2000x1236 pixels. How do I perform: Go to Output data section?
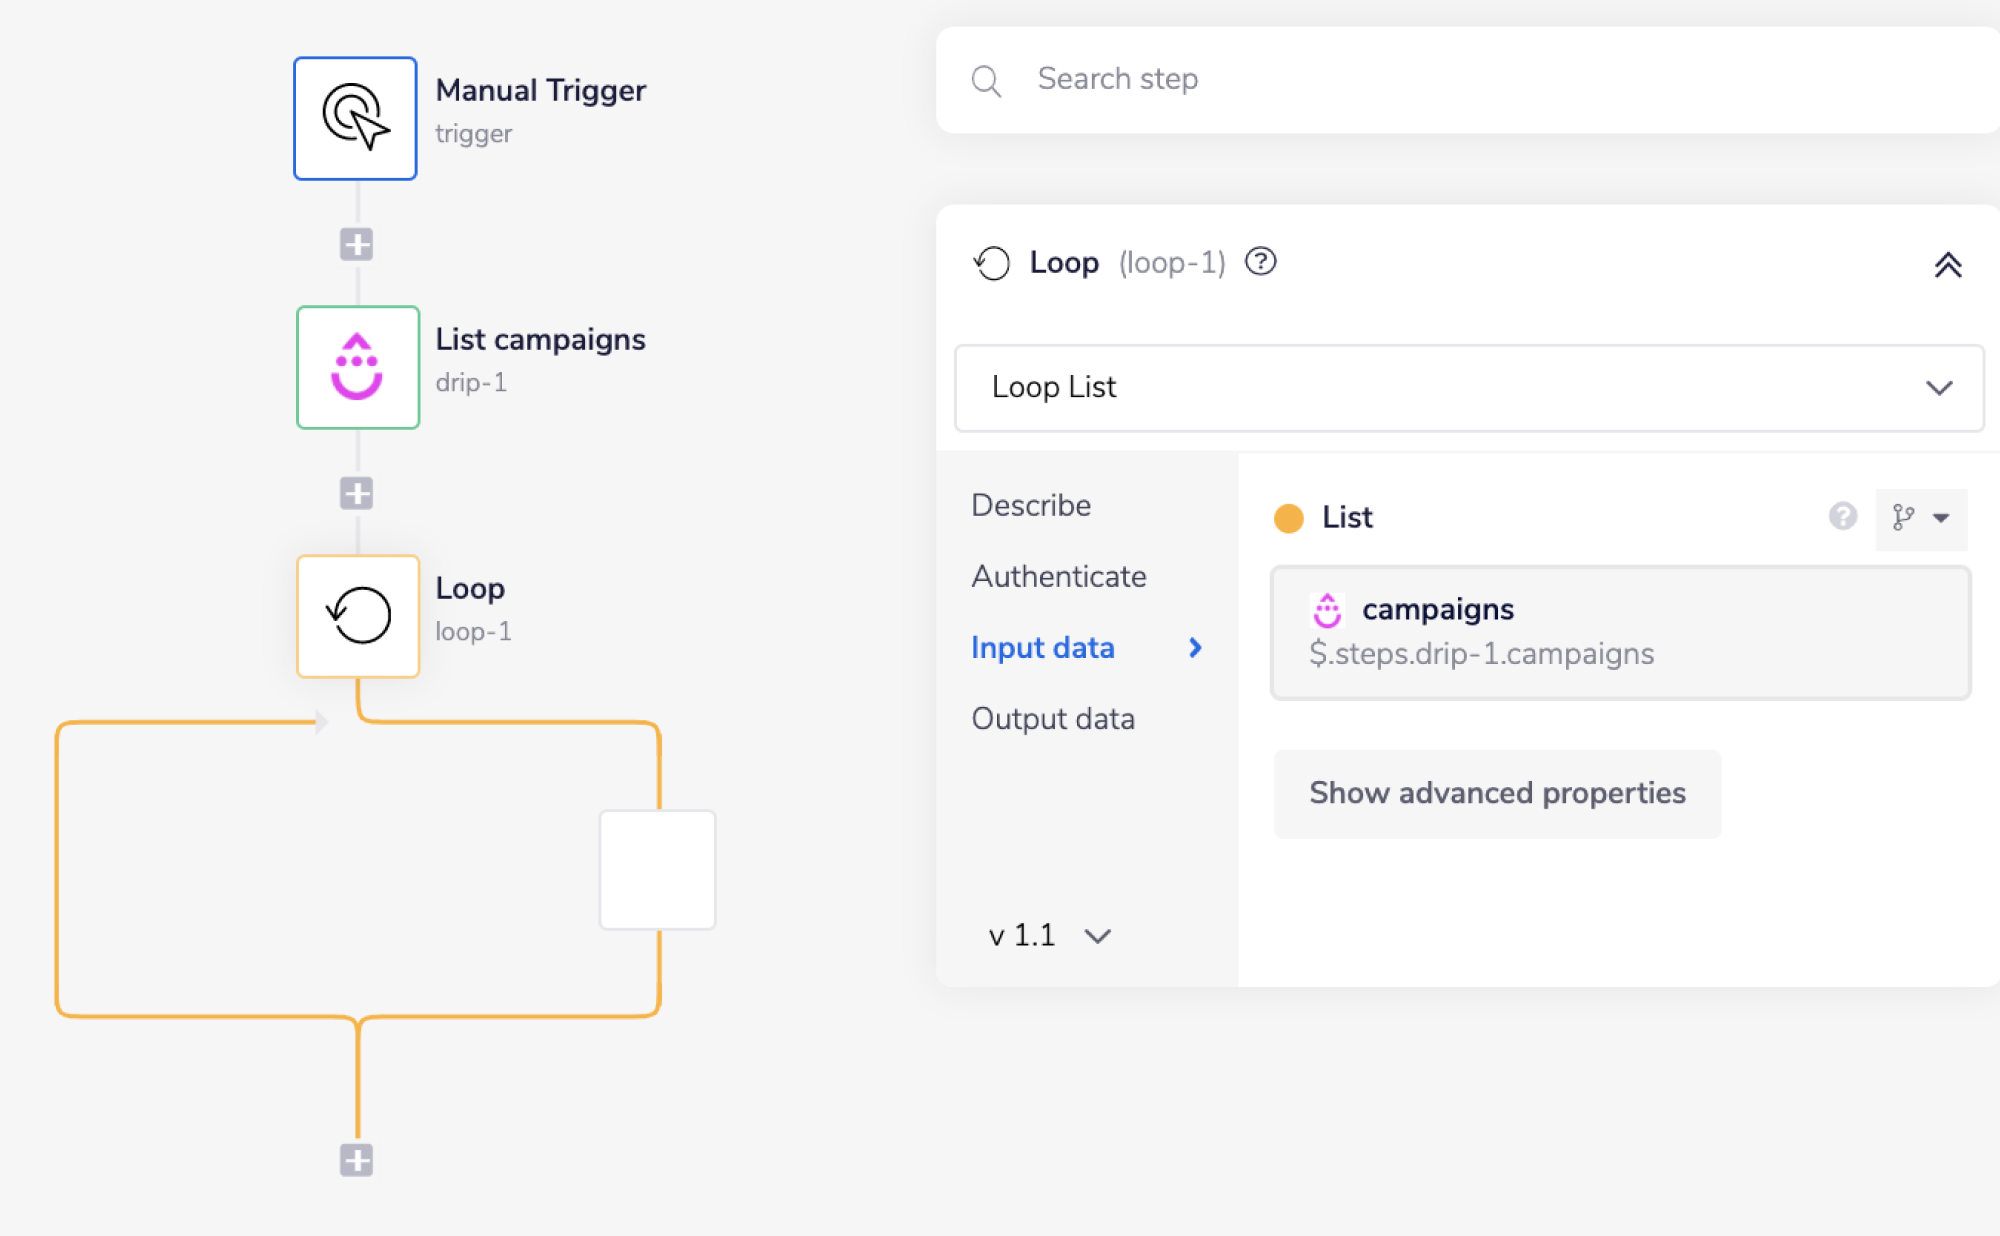(1052, 718)
